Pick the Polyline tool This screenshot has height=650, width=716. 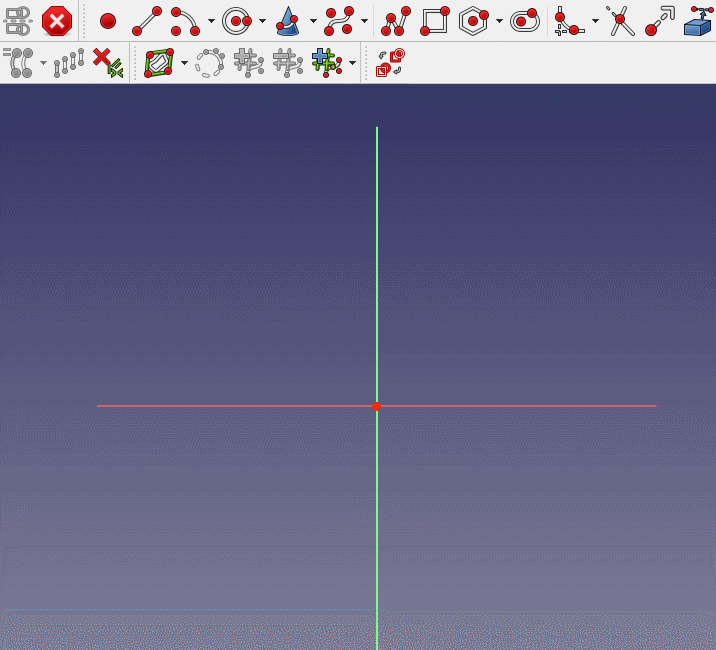pos(395,21)
